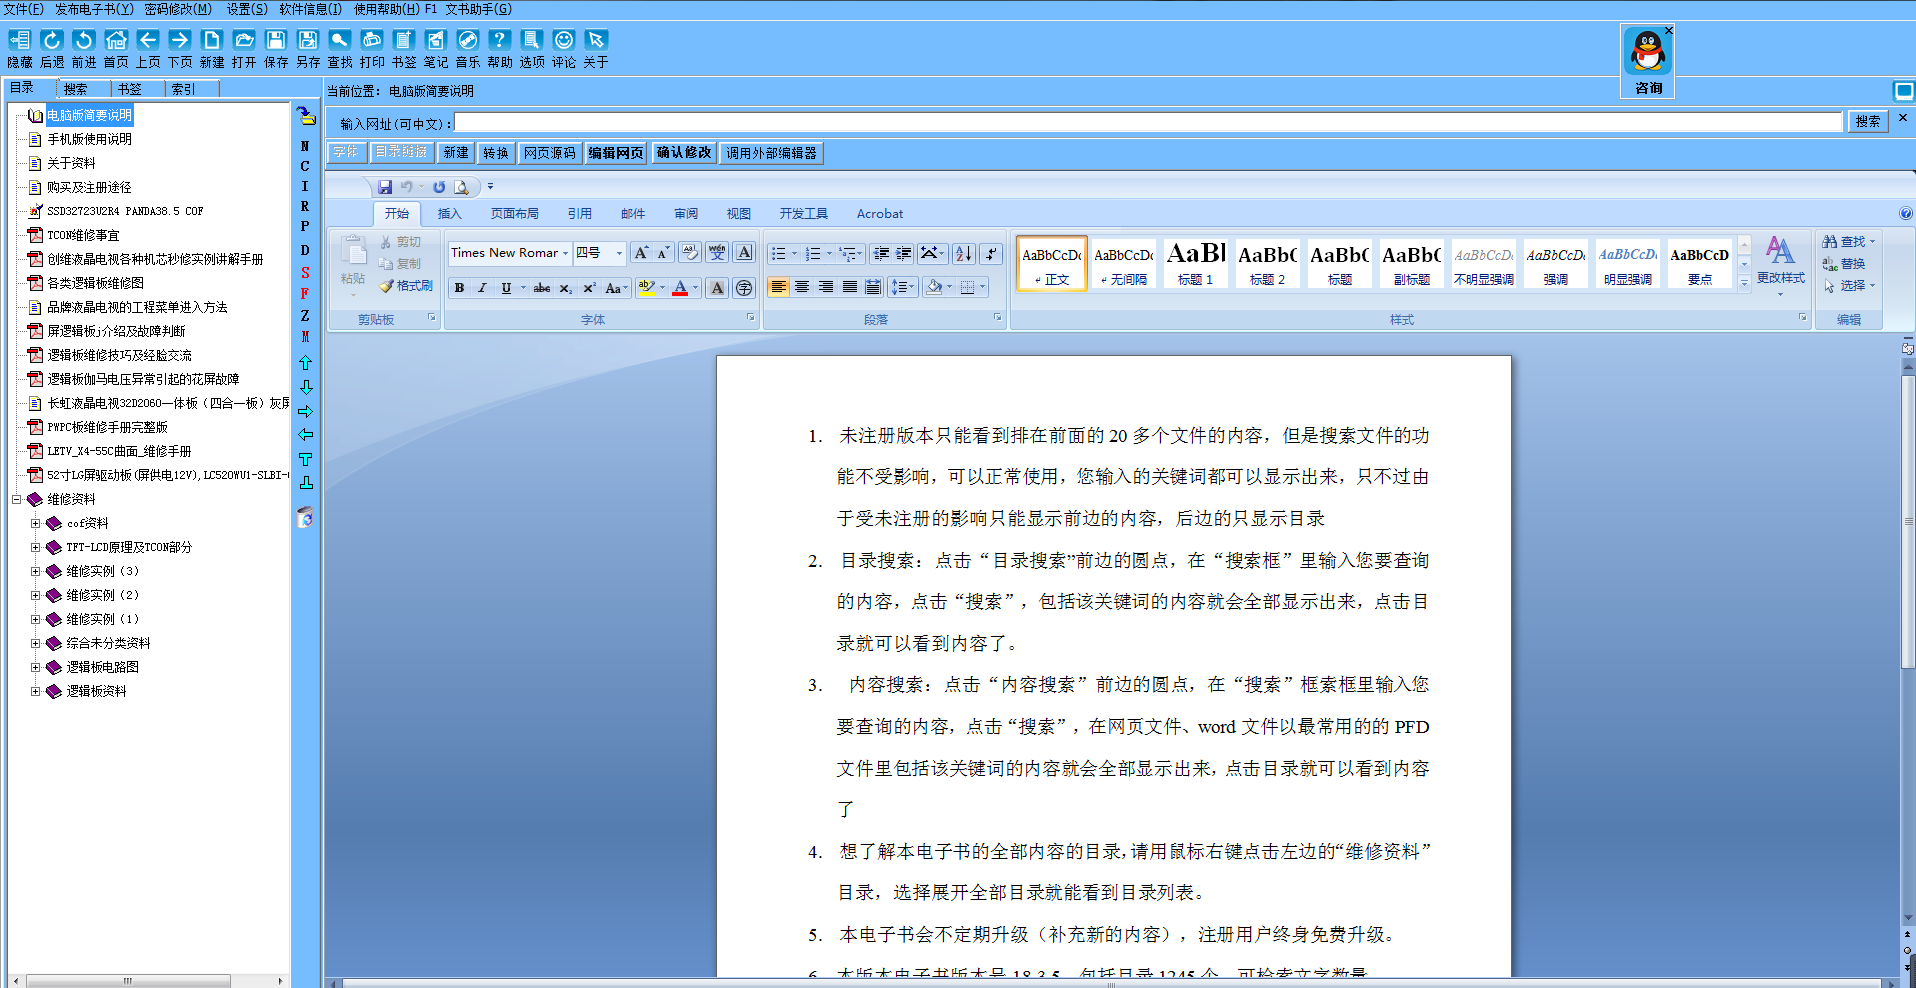Open the 文件(F) menu
The image size is (1916, 988).
click(x=24, y=9)
